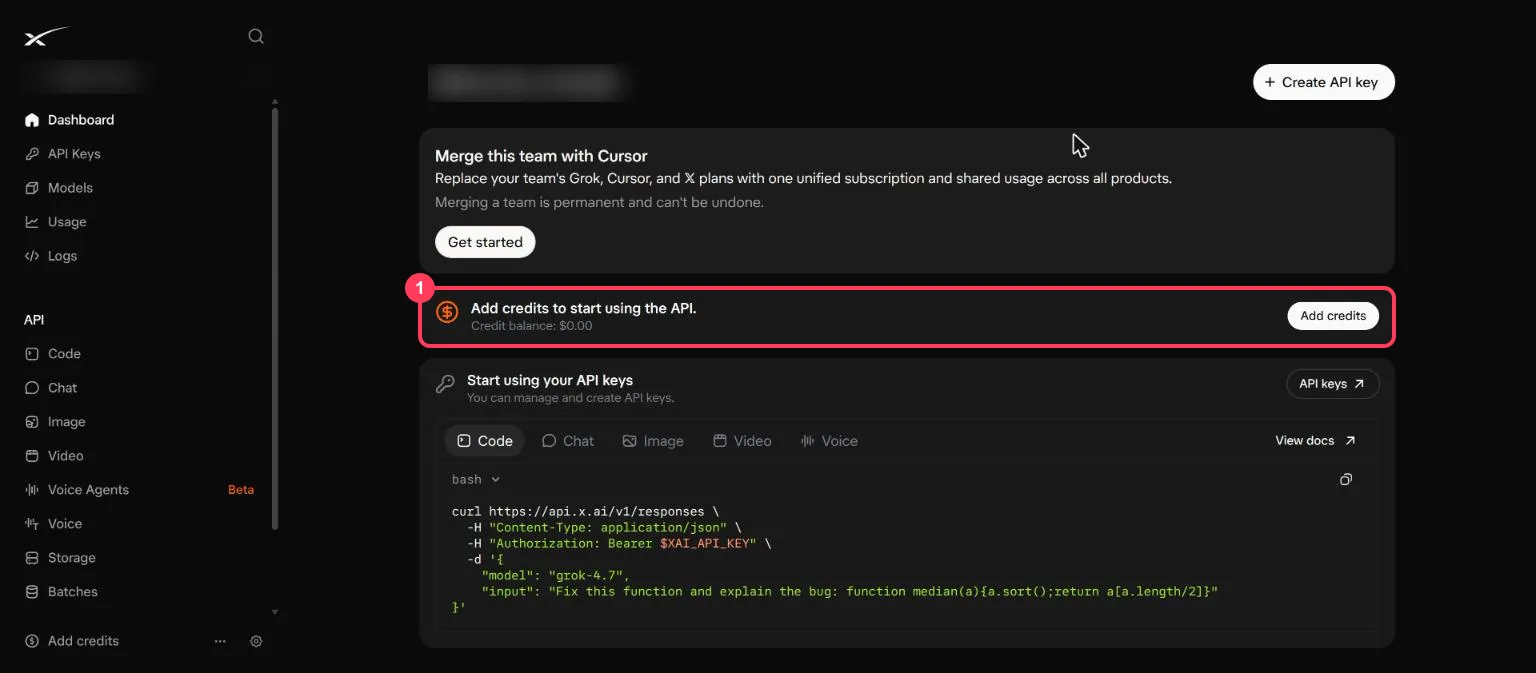Click the Create API key button
Screen dimensions: 1536x673
1323,82
